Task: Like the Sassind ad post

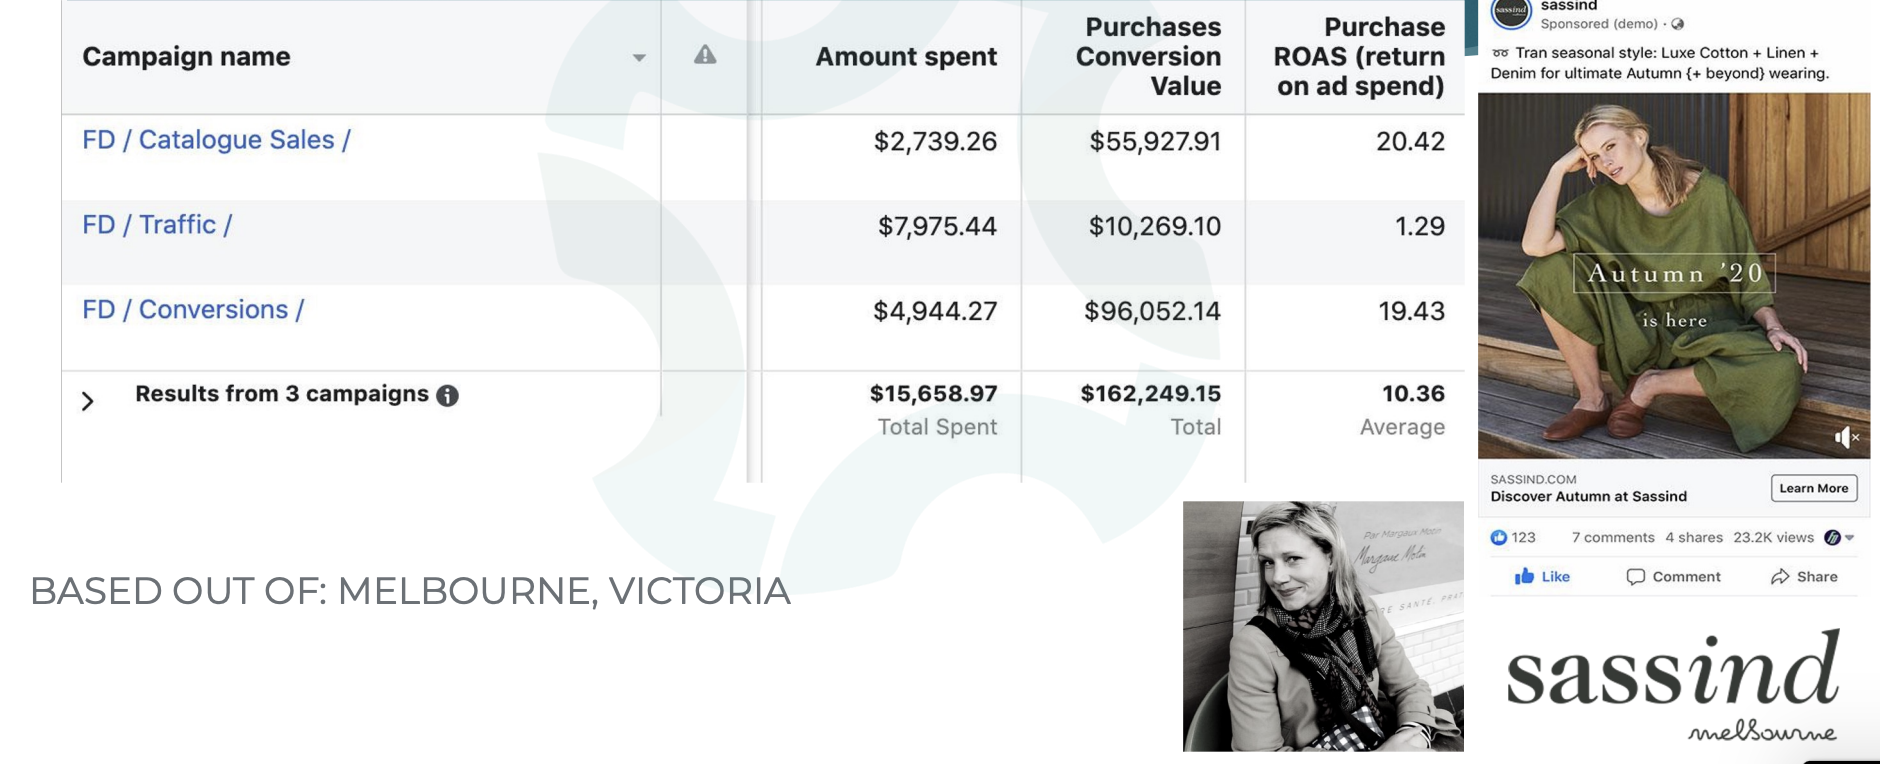Action: tap(1542, 576)
